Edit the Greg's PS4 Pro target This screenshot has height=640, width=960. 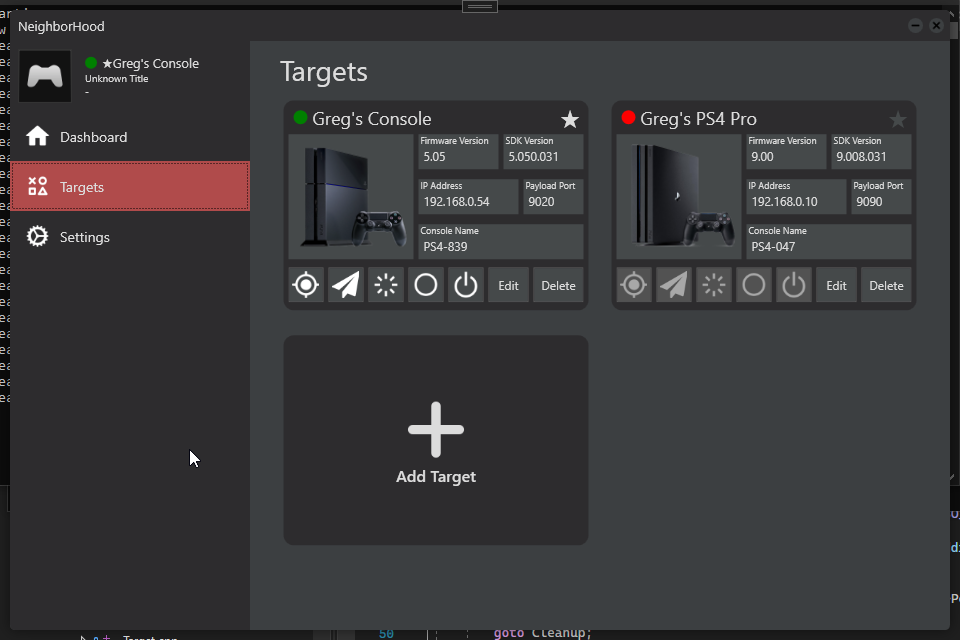click(x=836, y=285)
